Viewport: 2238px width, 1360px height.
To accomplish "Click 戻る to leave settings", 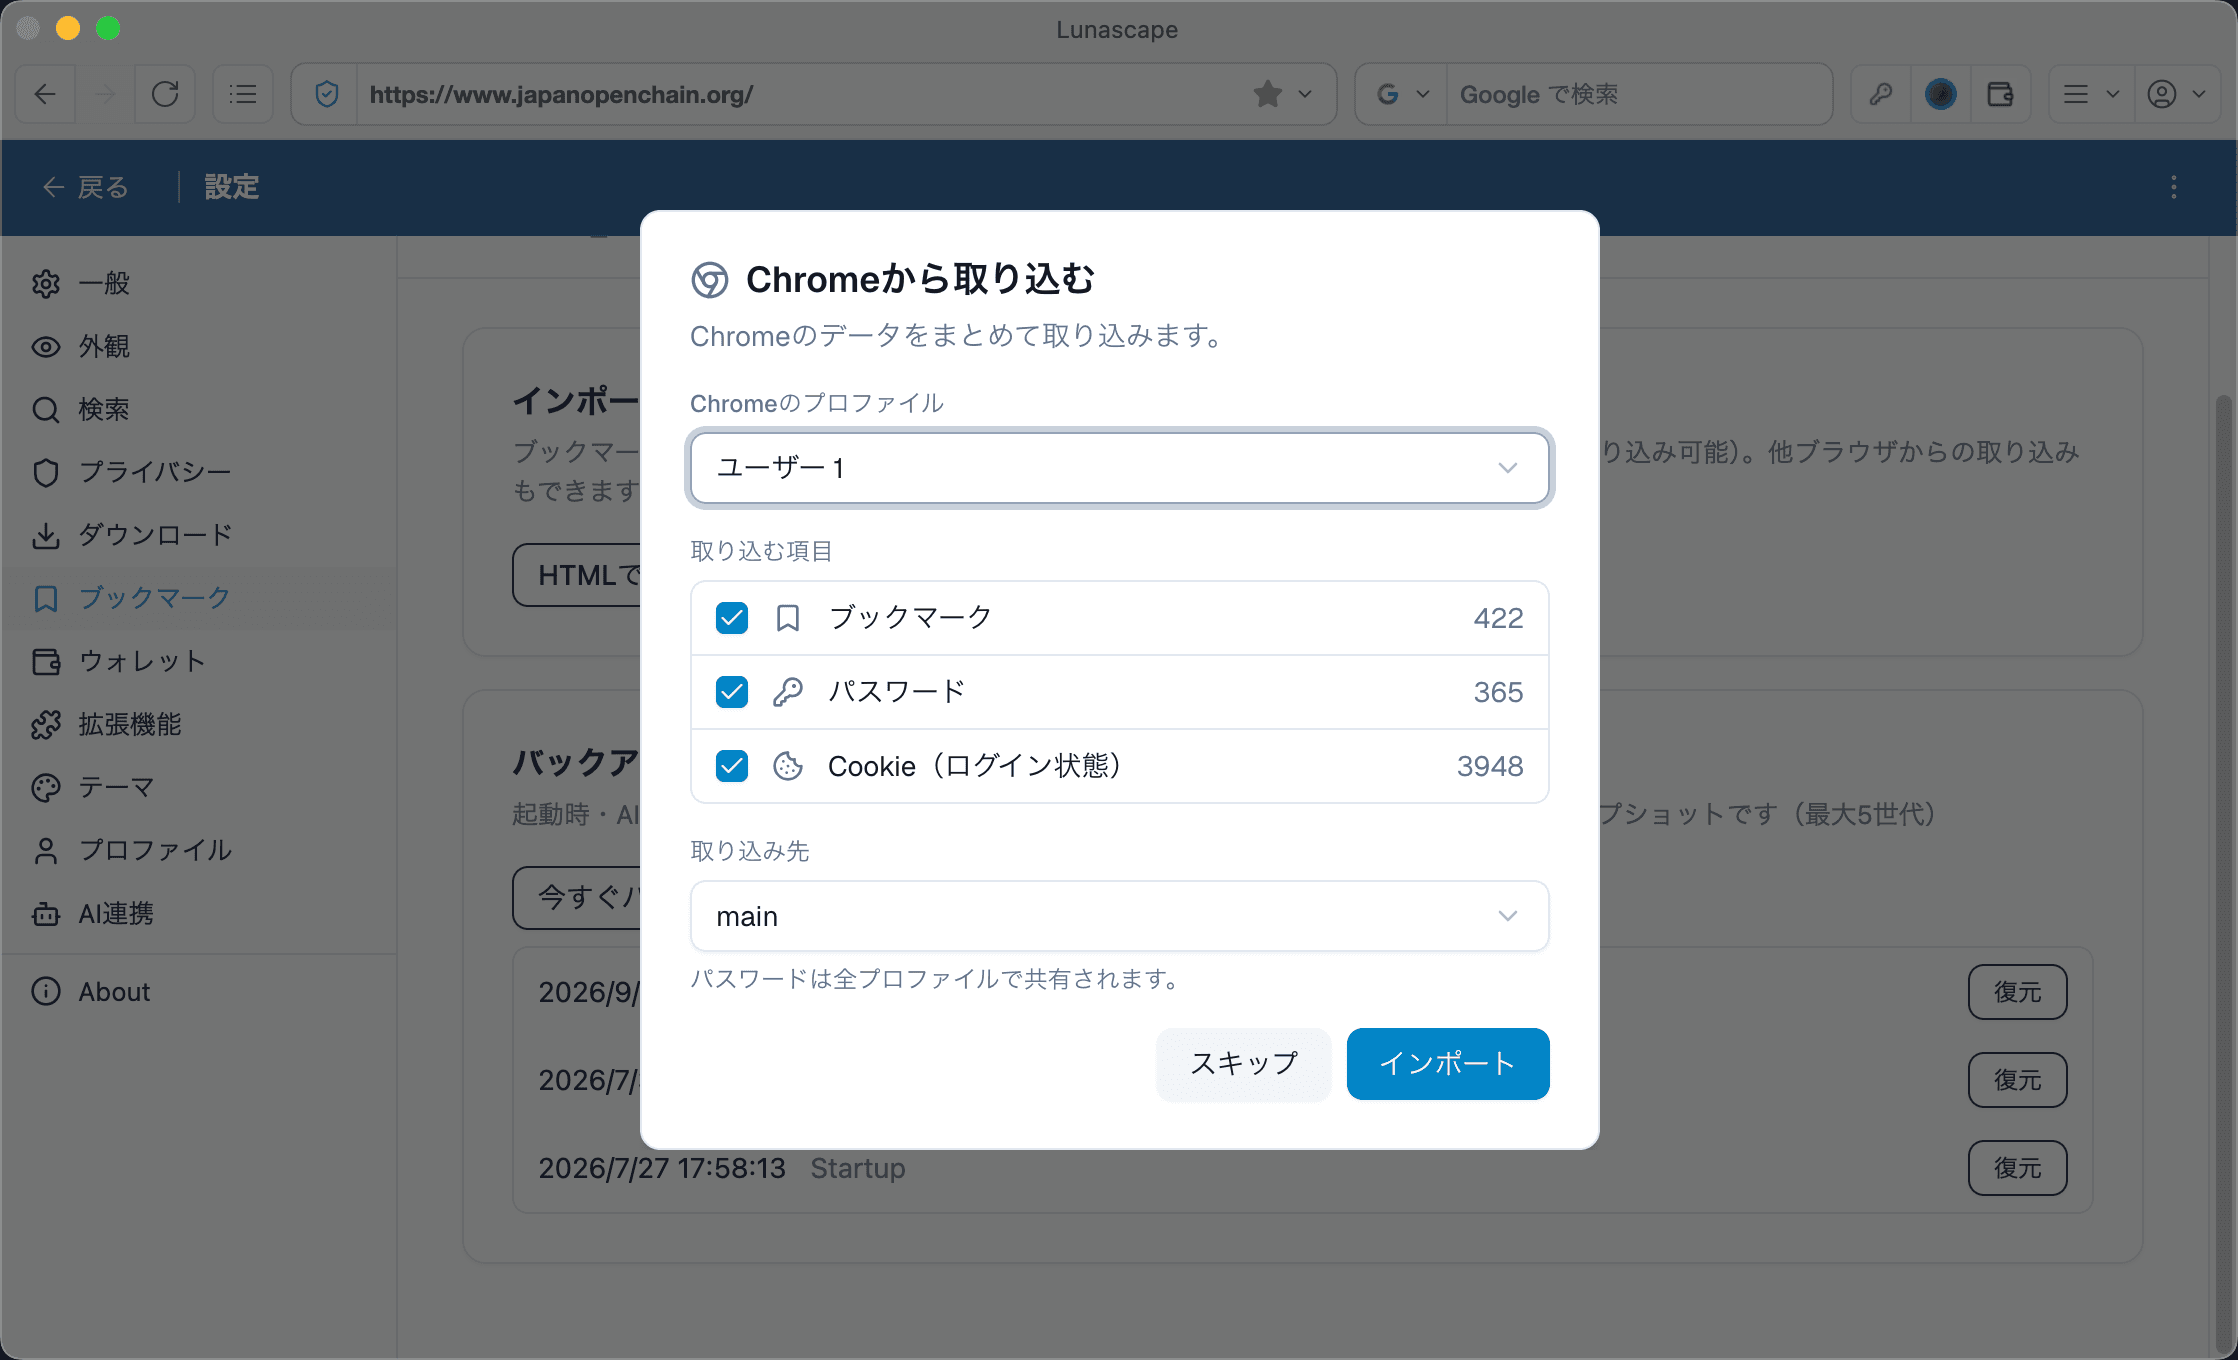I will (x=85, y=187).
